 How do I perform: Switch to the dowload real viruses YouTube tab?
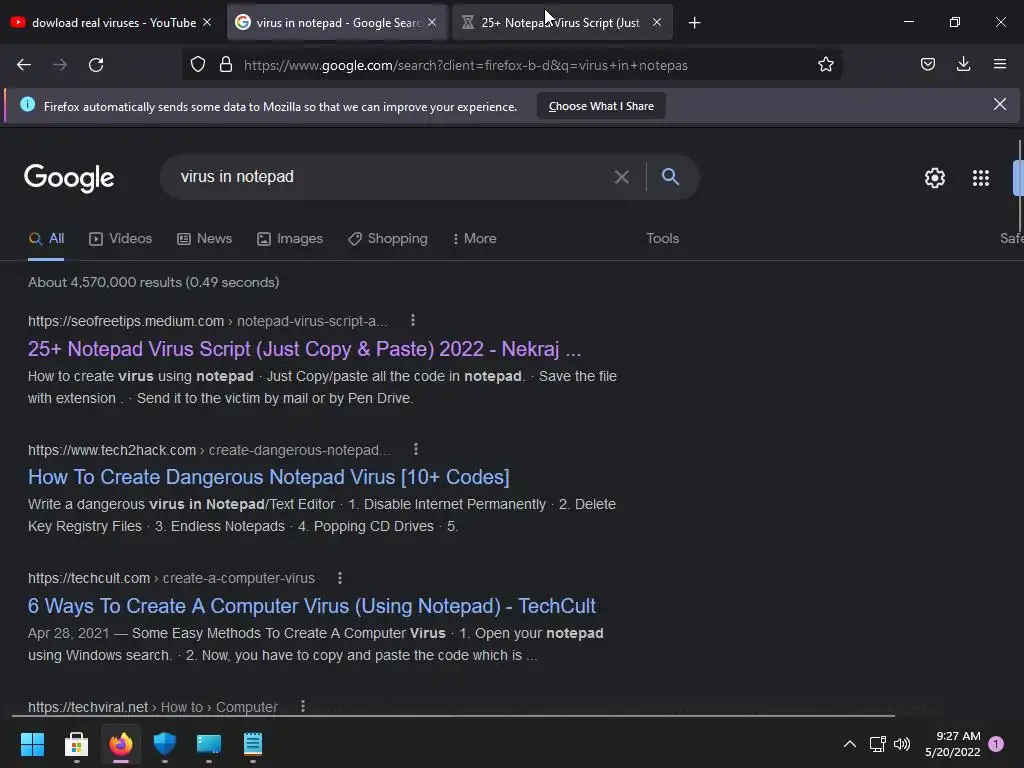[114, 22]
